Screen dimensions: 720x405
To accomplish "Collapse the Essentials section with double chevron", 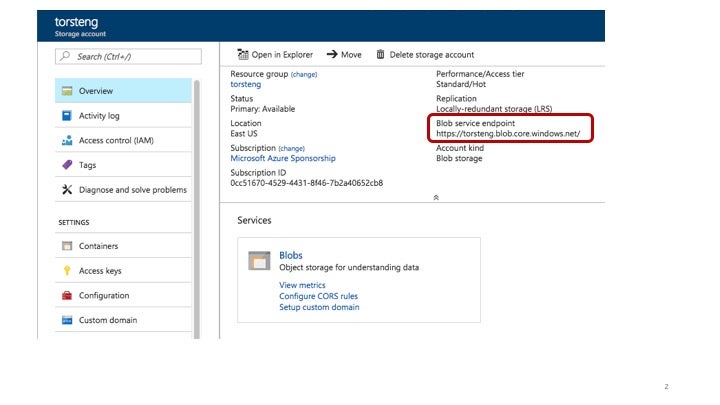I will point(436,198).
